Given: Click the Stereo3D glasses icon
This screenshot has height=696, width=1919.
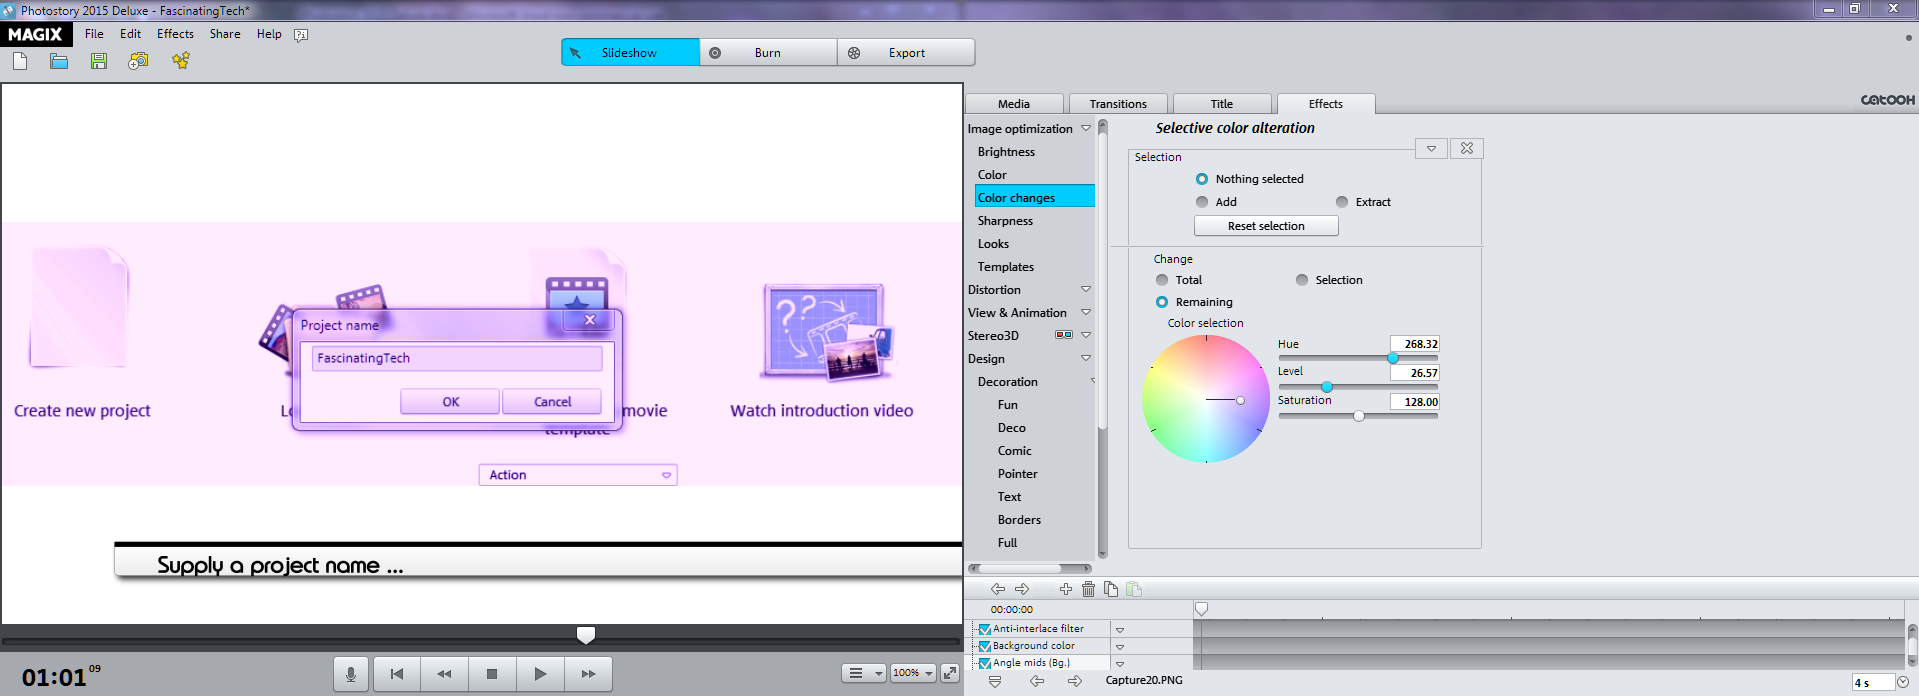Looking at the screenshot, I should pyautogui.click(x=1064, y=335).
